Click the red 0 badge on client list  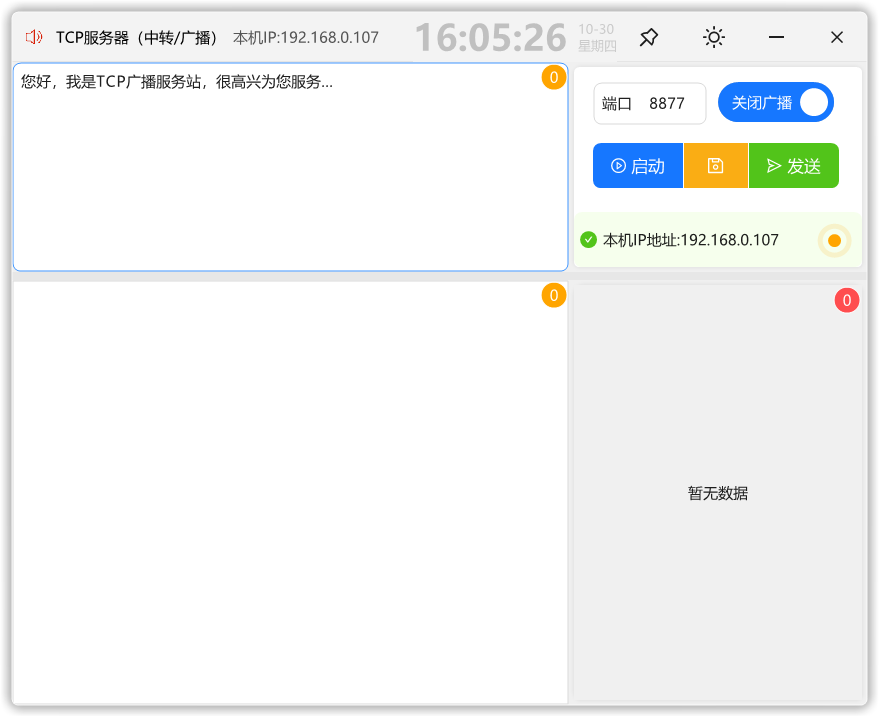(x=846, y=301)
